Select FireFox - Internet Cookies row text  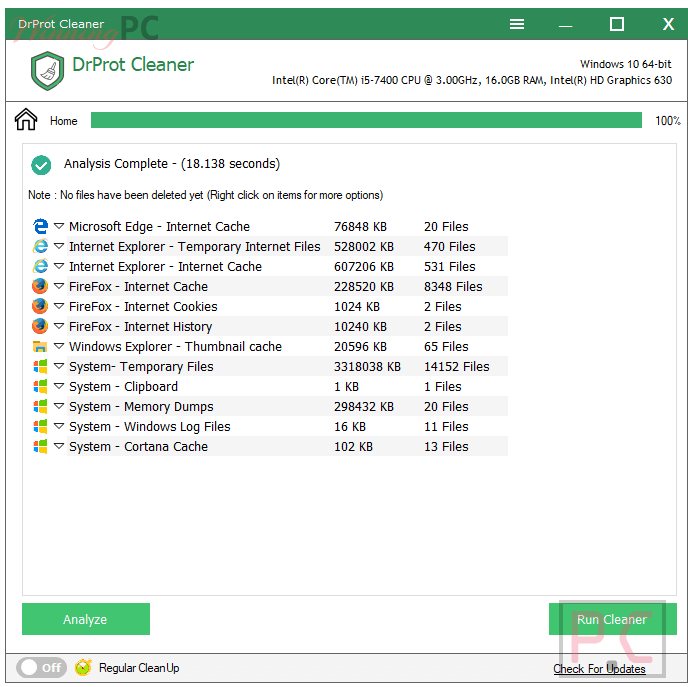click(x=143, y=306)
